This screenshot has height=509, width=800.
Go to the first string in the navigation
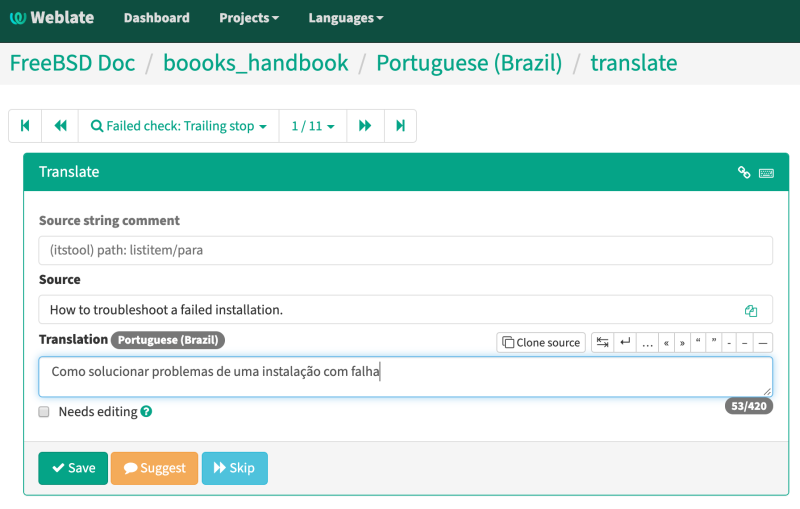(x=25, y=126)
